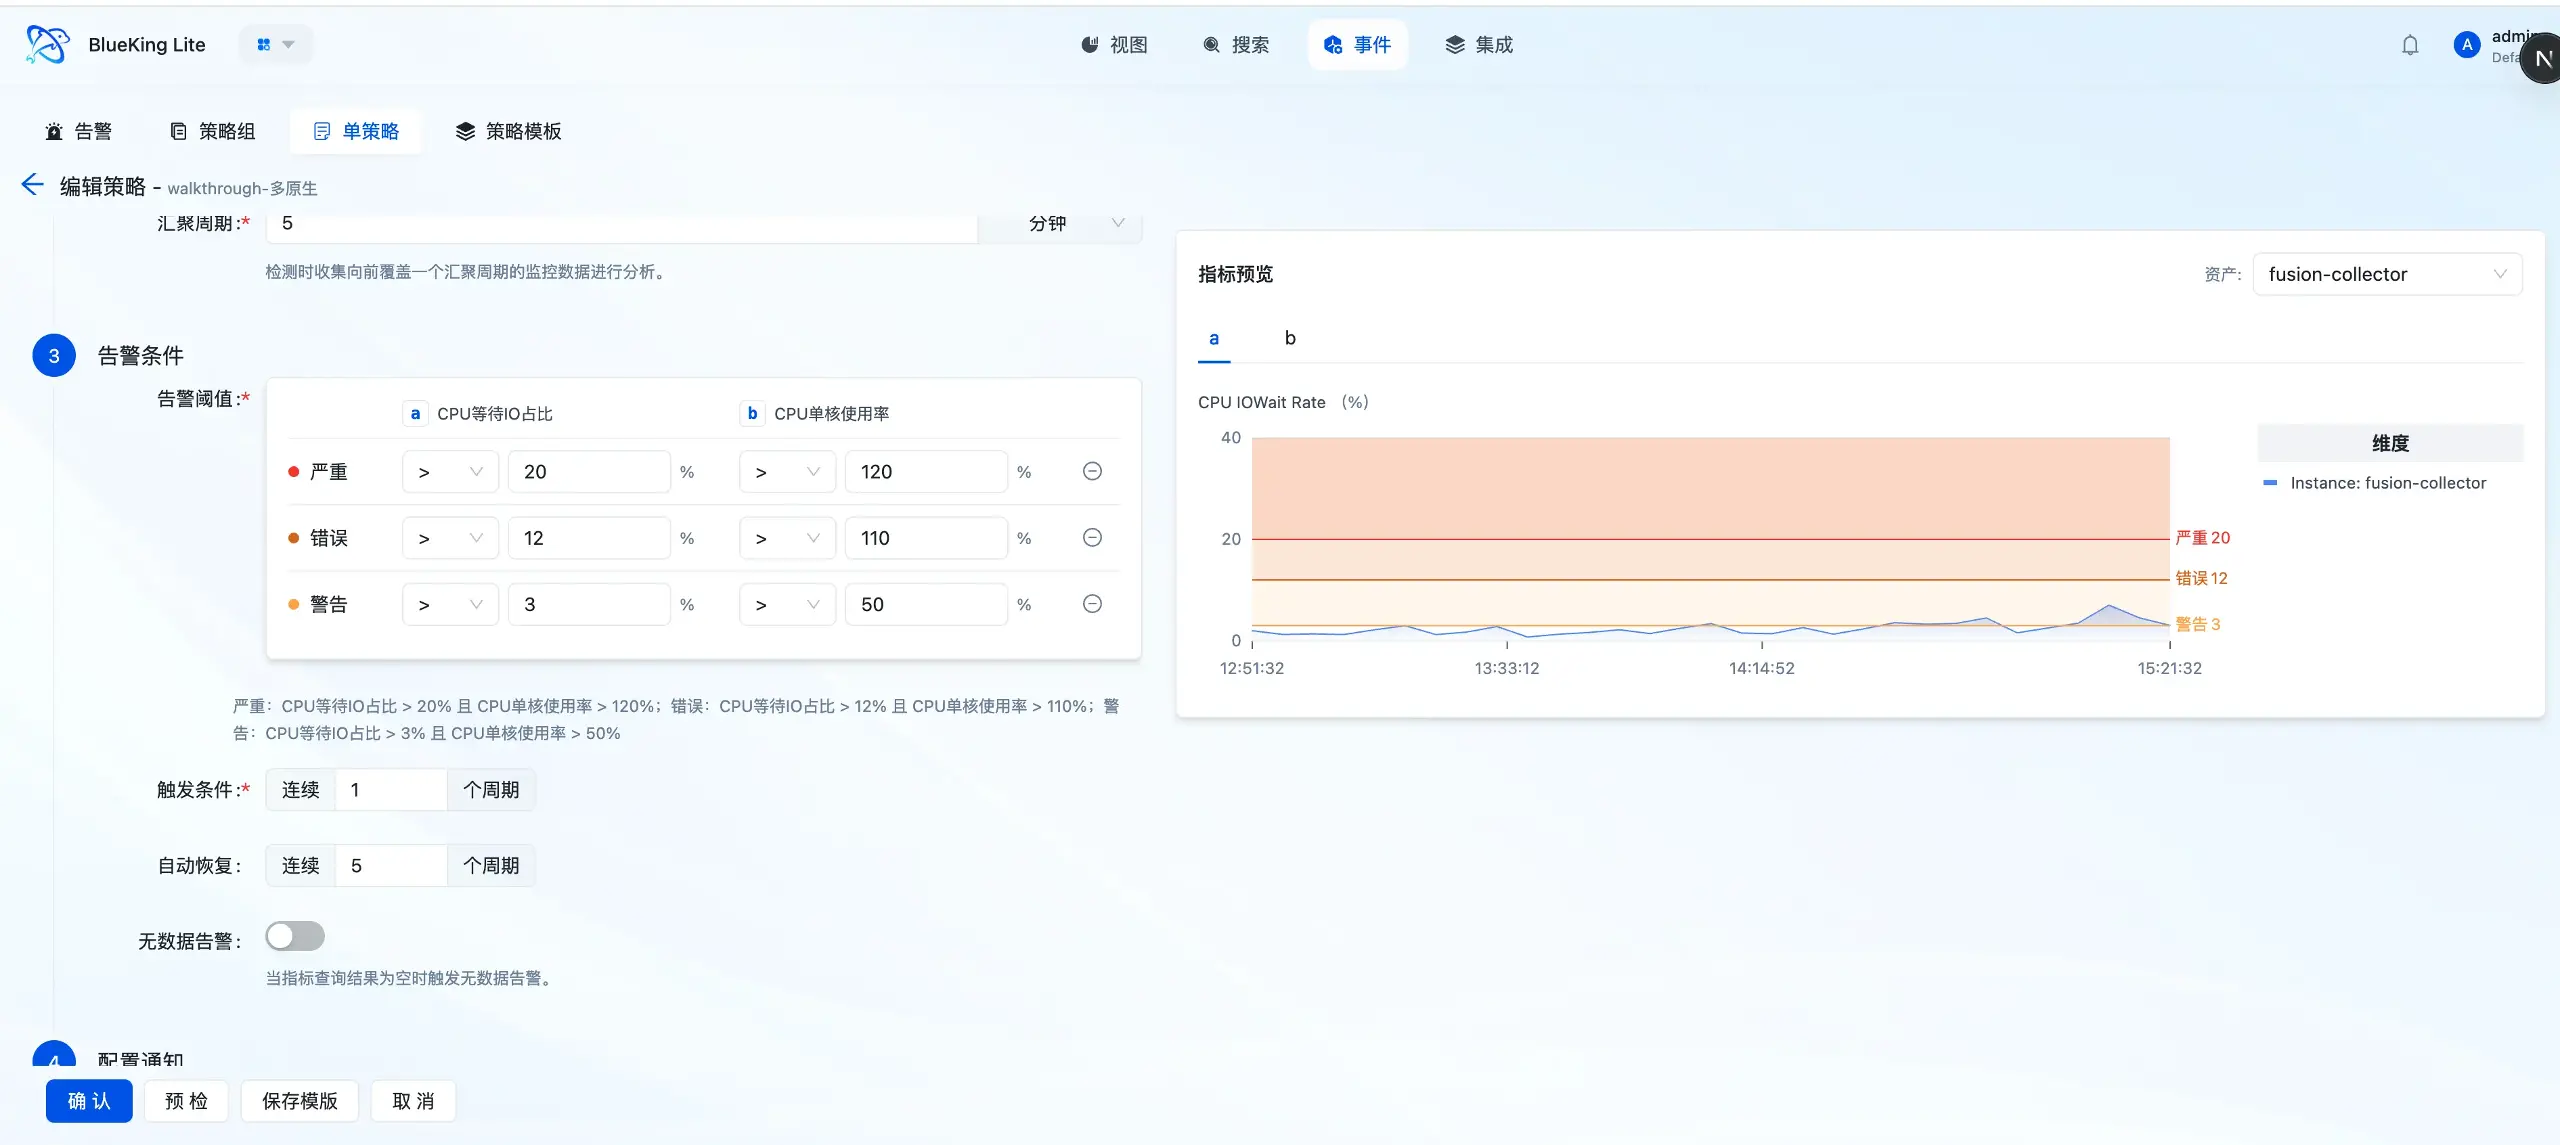
Task: Toggle the 无数据告警 switch
Action: tap(295, 936)
